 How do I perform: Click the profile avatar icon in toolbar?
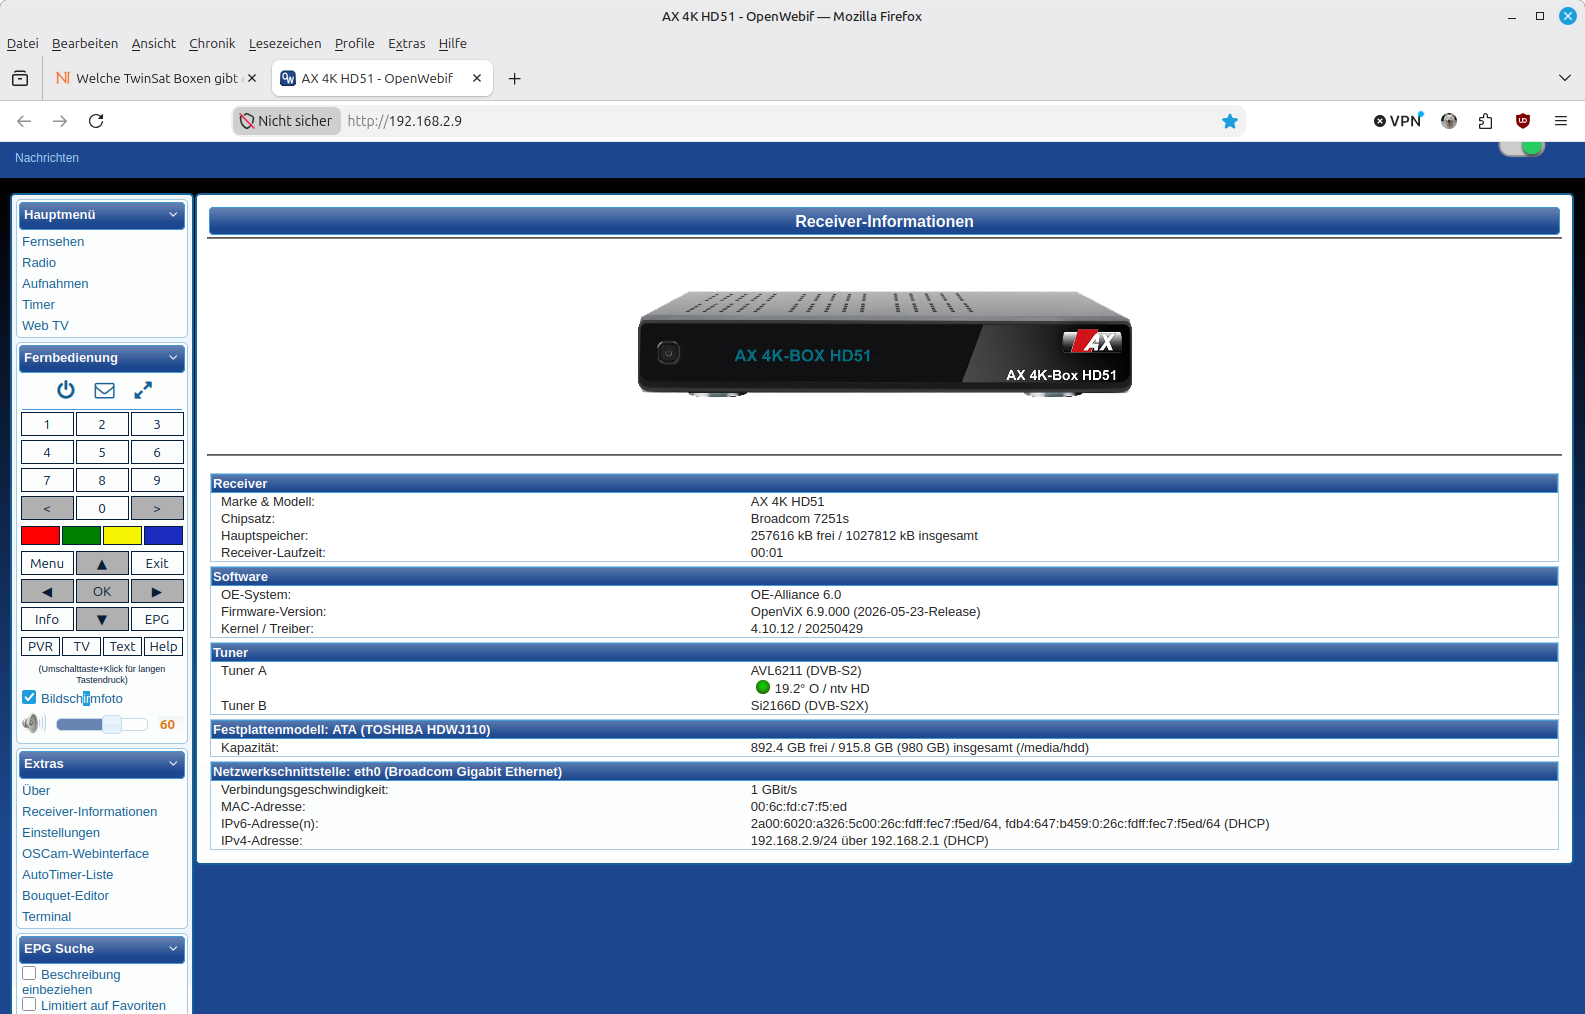[x=1449, y=121]
